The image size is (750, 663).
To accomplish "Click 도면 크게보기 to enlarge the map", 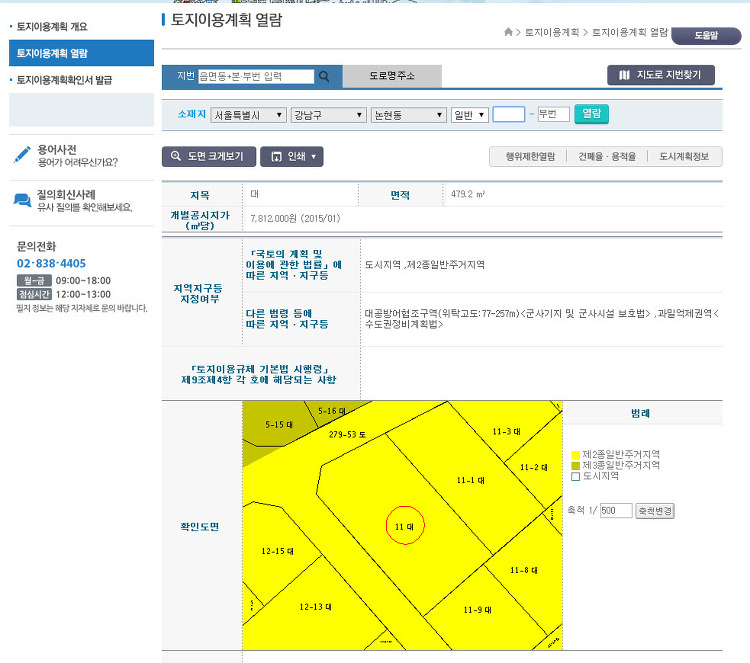I will coord(207,157).
